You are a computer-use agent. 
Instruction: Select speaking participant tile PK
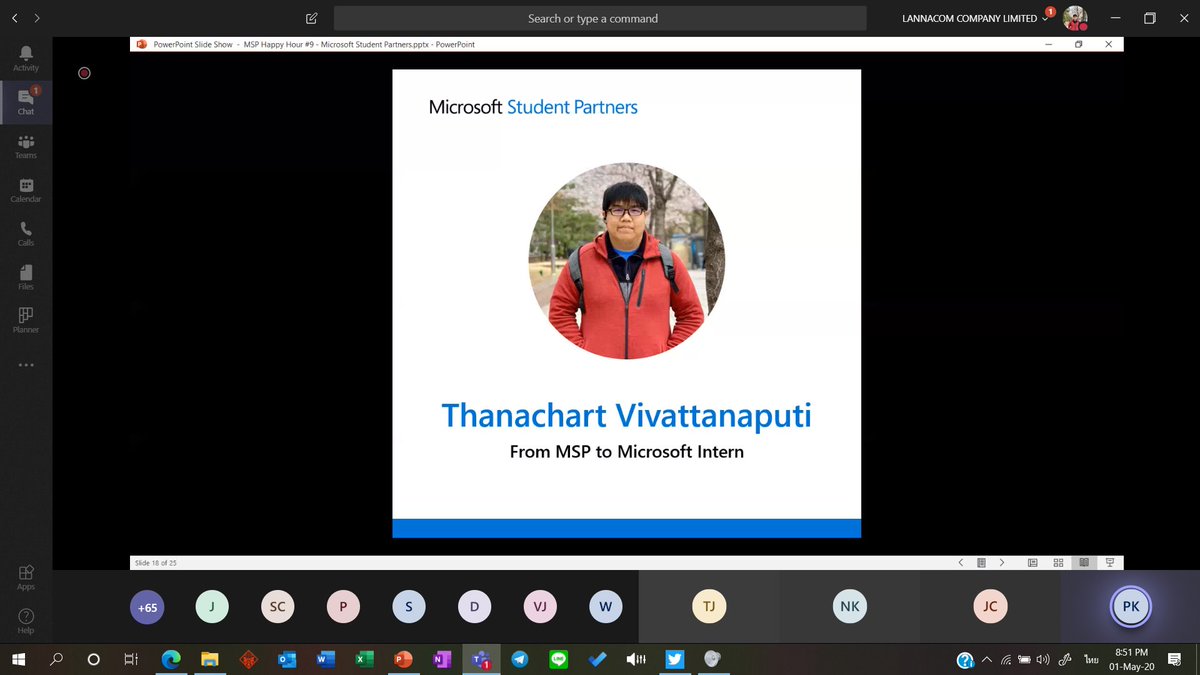coord(1130,606)
